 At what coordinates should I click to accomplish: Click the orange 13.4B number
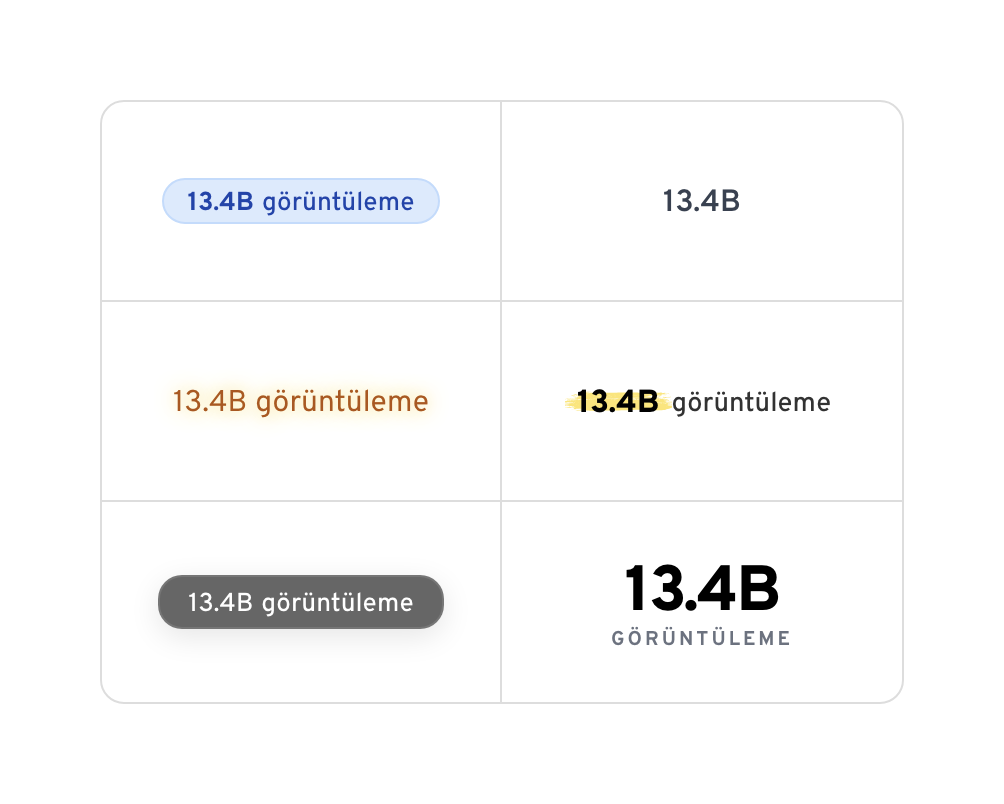(209, 402)
